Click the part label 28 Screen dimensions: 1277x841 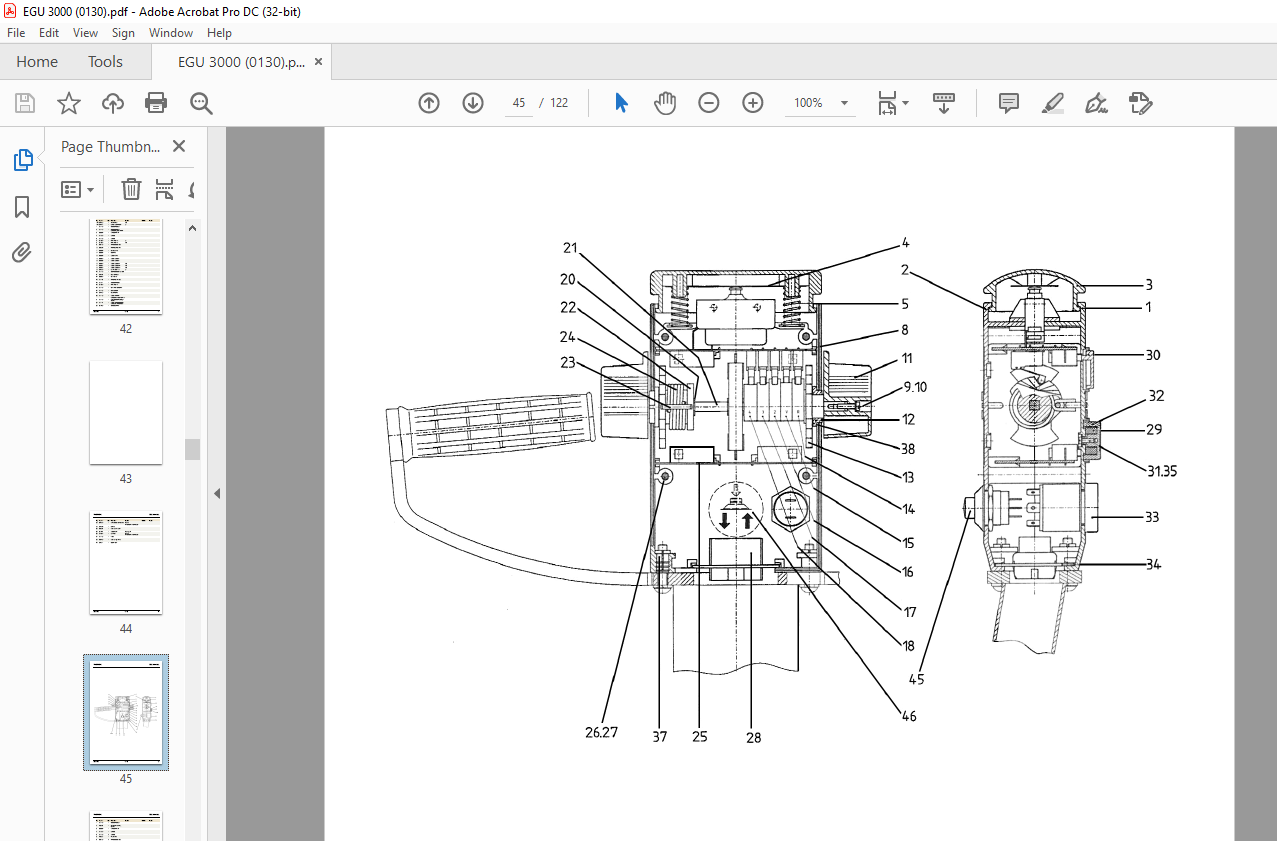(x=753, y=738)
